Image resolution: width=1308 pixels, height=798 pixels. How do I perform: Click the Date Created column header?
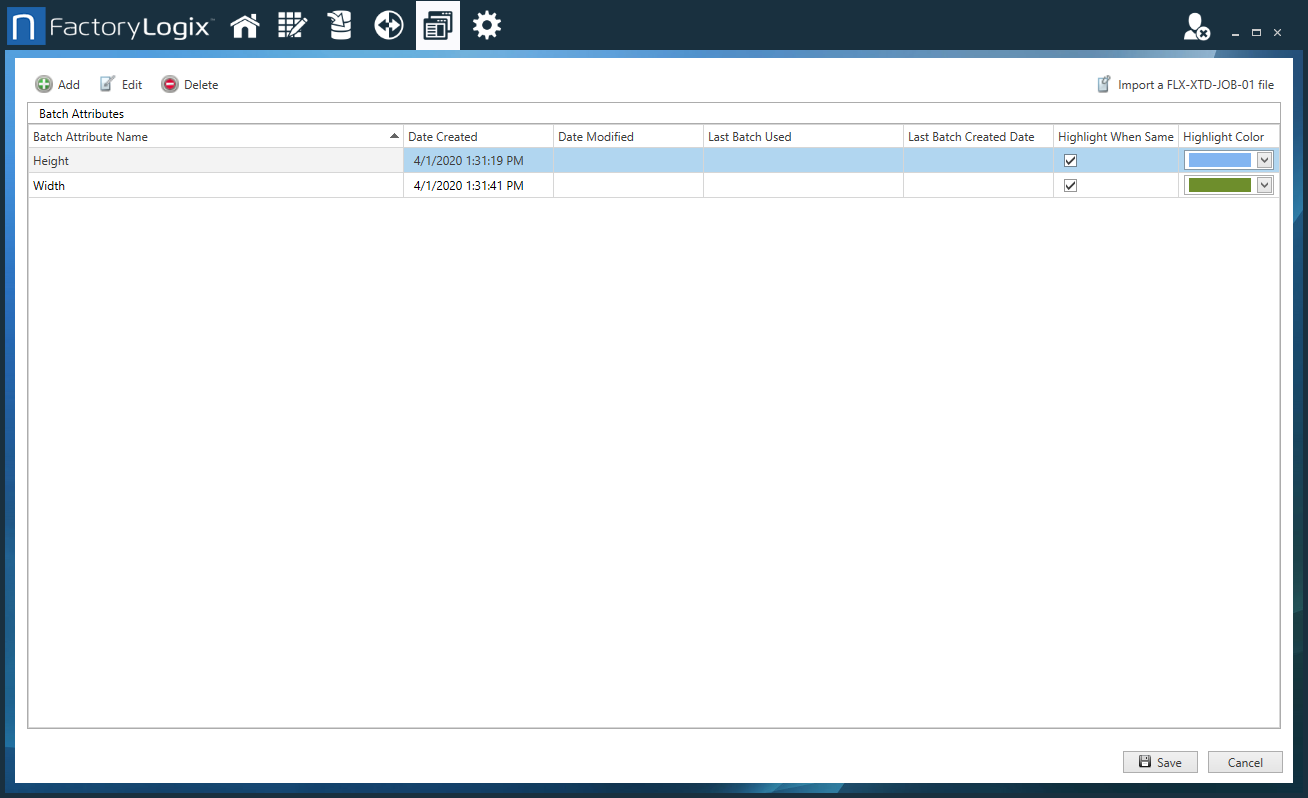pos(443,136)
